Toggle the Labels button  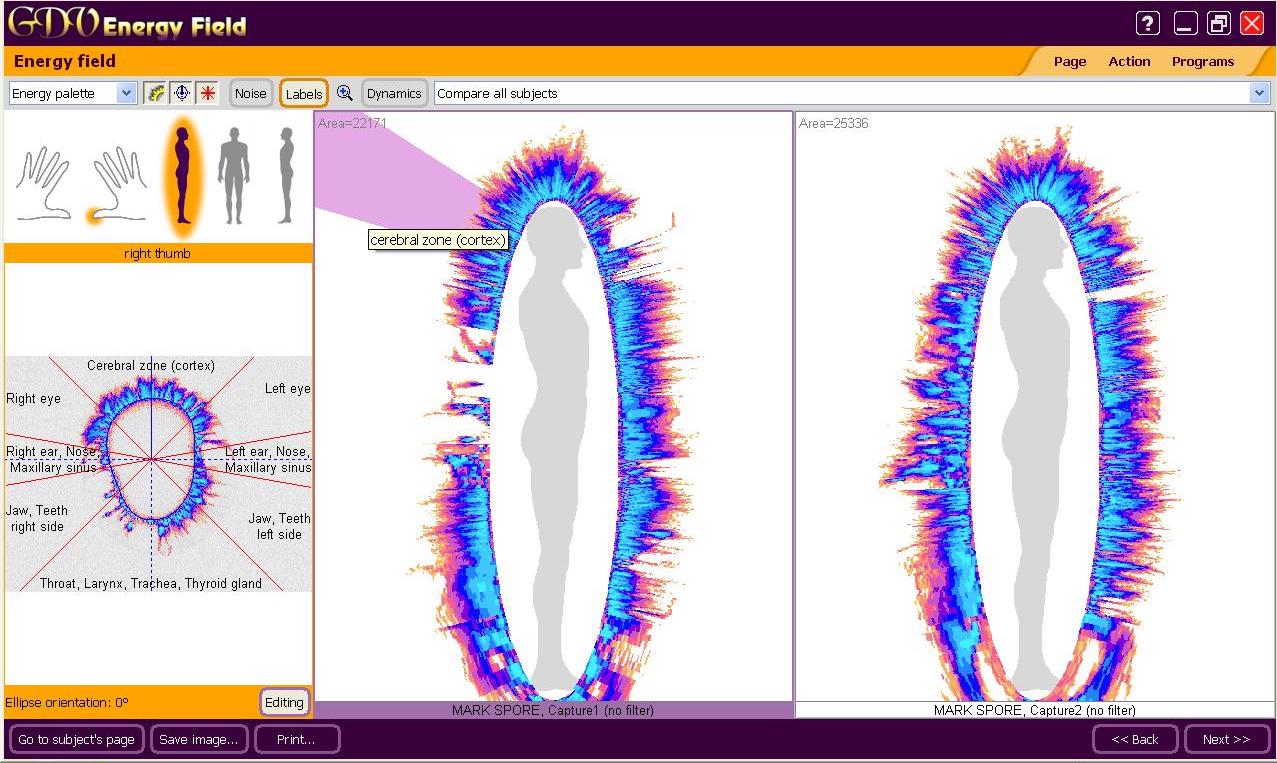coord(304,93)
